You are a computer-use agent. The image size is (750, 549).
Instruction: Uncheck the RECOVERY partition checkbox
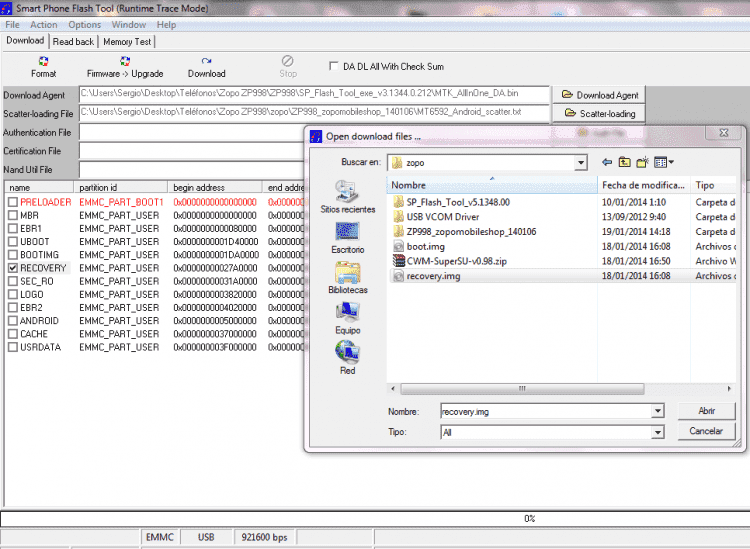point(13,268)
